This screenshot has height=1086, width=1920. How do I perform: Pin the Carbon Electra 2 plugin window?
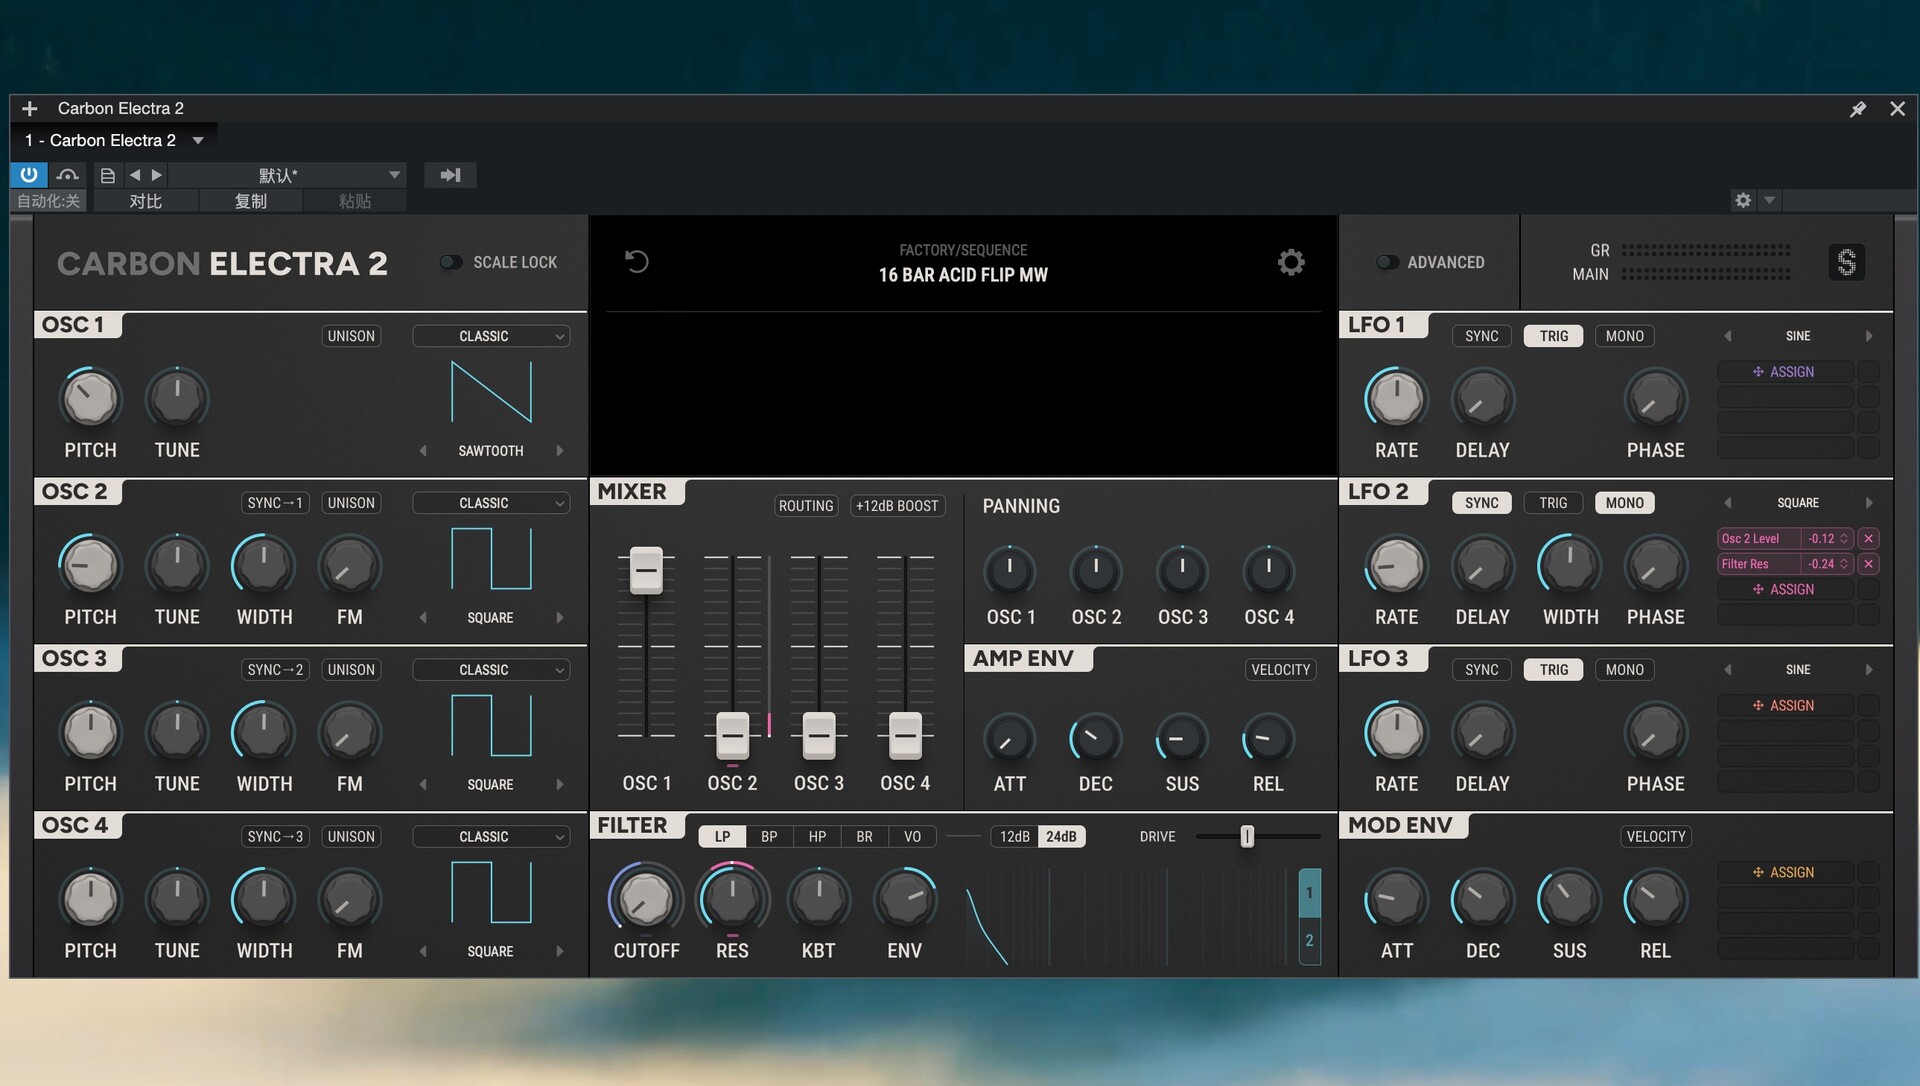tap(1858, 109)
